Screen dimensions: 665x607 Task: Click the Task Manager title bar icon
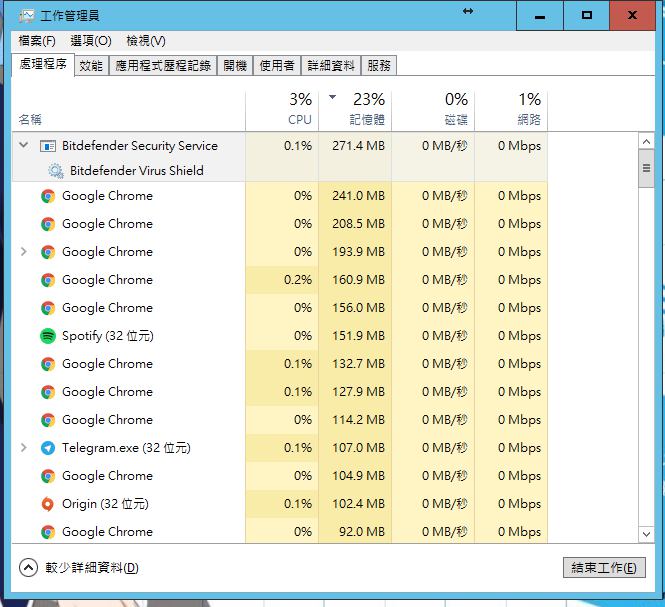coord(25,16)
